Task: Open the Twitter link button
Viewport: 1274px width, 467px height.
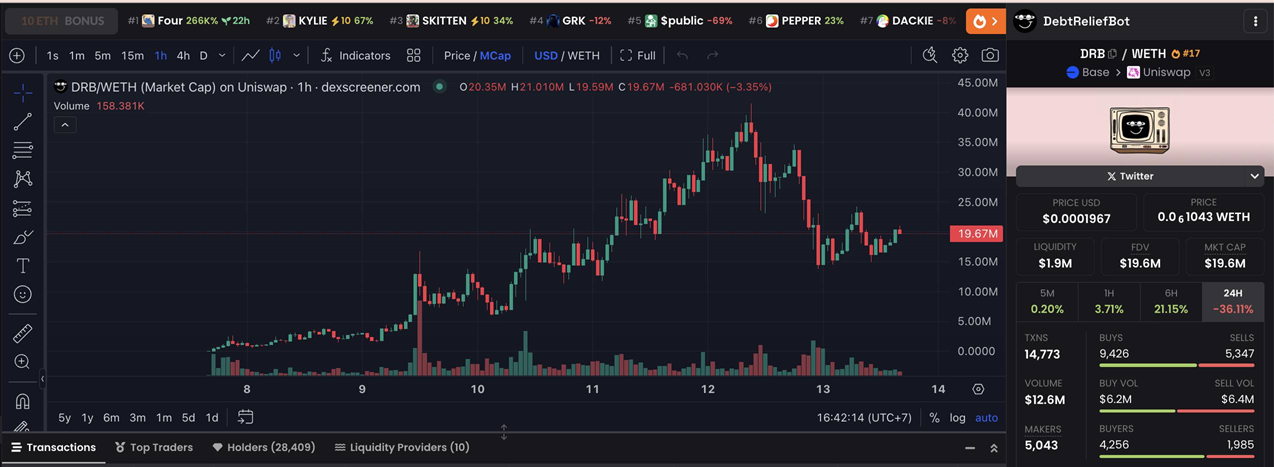Action: [x=1130, y=176]
